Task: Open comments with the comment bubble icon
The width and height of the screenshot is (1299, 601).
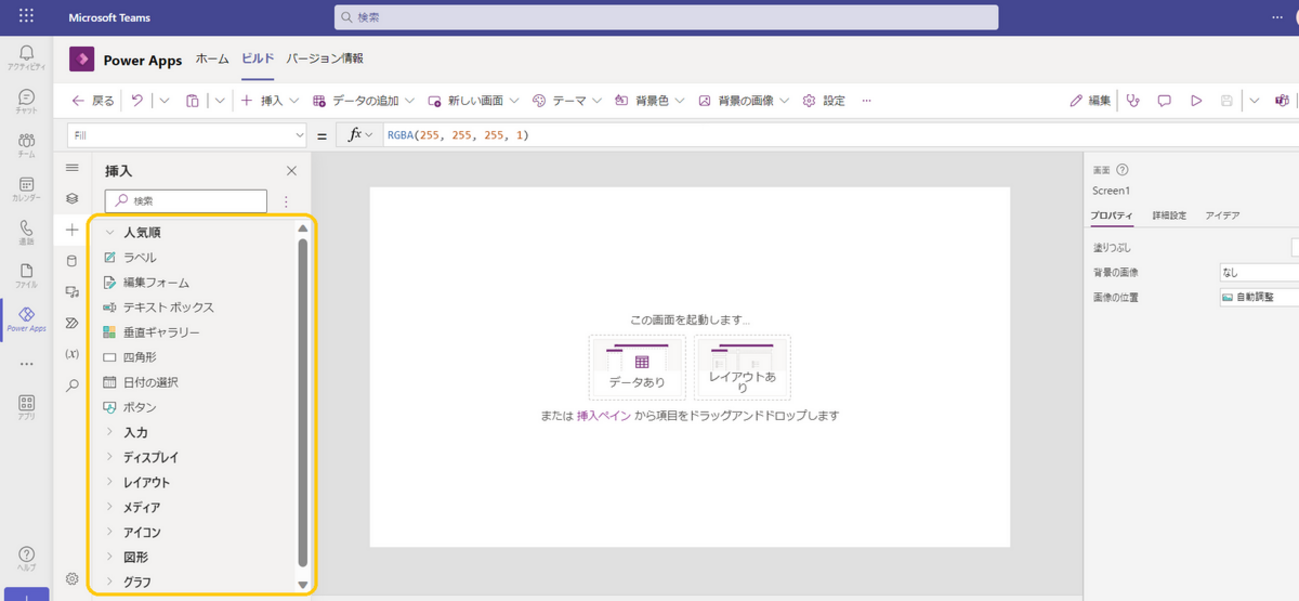Action: [1163, 100]
